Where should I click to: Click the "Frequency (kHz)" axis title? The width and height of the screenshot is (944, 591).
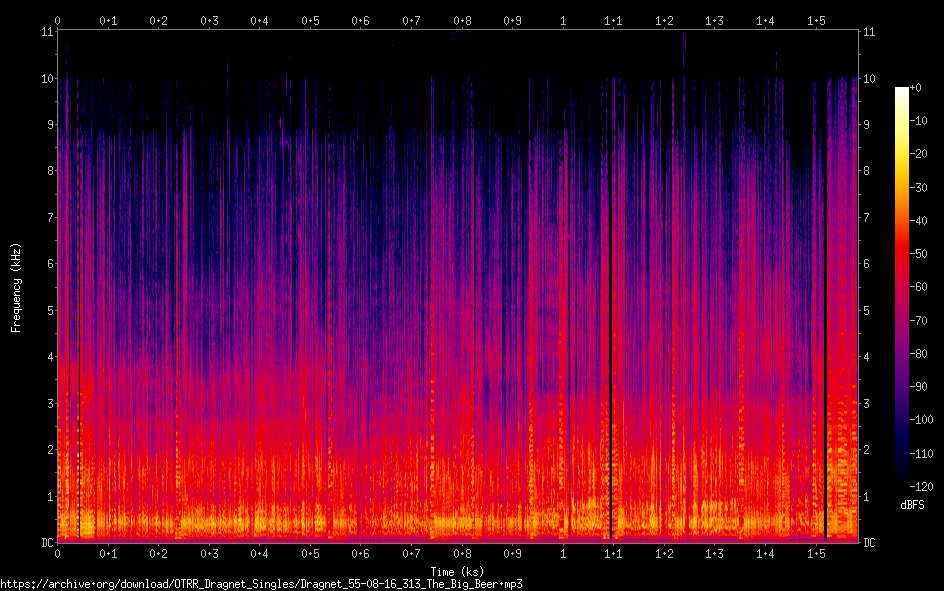[16, 287]
